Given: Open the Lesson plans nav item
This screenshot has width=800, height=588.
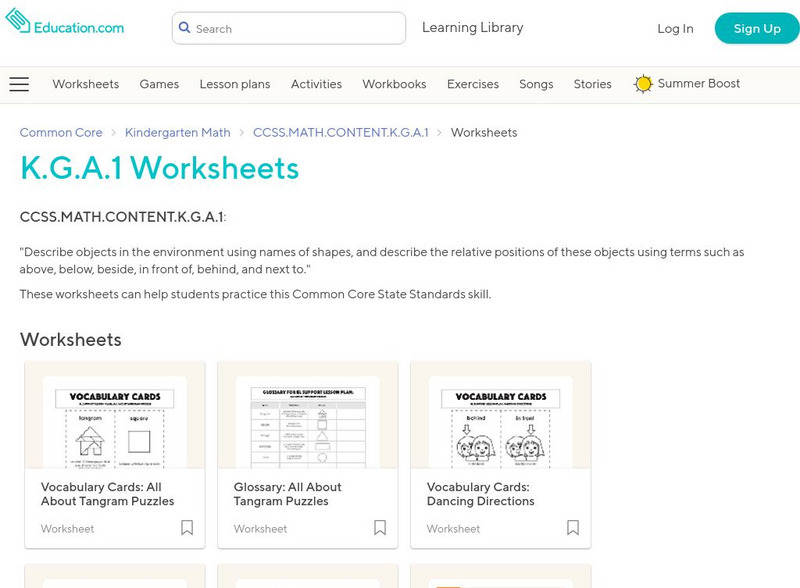Looking at the screenshot, I should tap(235, 84).
